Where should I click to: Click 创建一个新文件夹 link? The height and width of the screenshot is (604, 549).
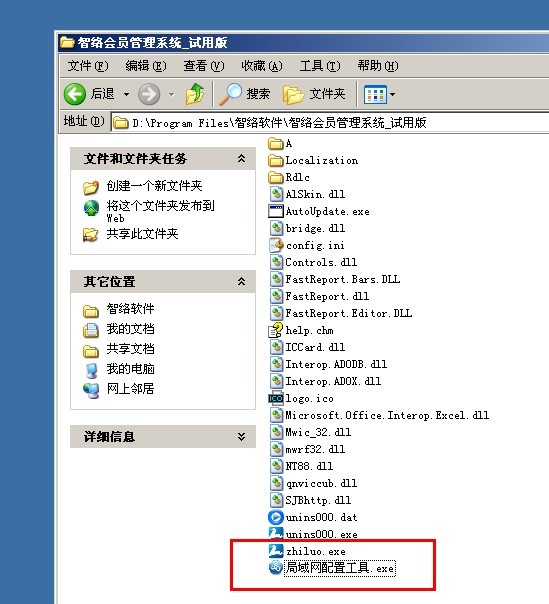154,186
